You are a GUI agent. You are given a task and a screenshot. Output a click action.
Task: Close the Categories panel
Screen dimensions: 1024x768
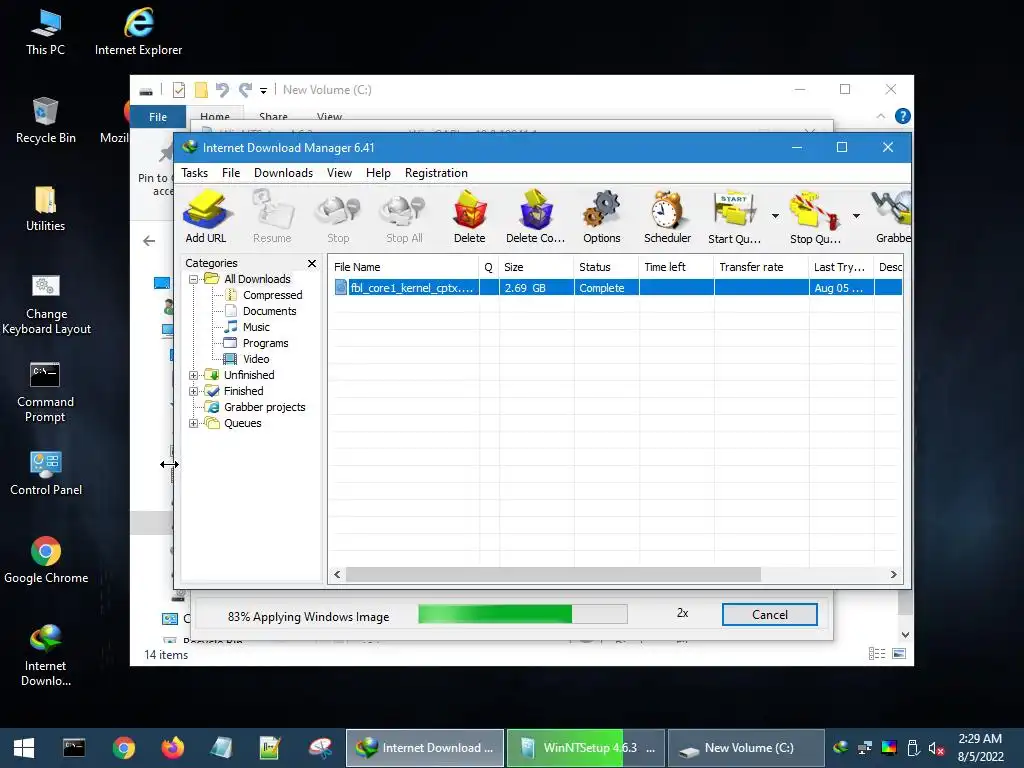312,263
